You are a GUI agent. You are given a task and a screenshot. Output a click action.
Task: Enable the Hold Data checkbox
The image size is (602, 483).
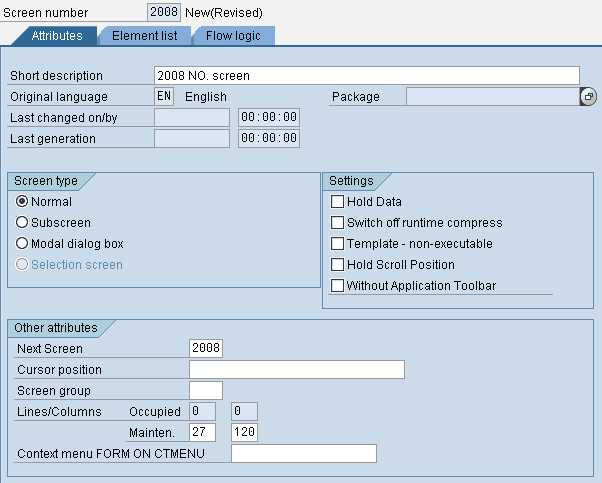(337, 202)
